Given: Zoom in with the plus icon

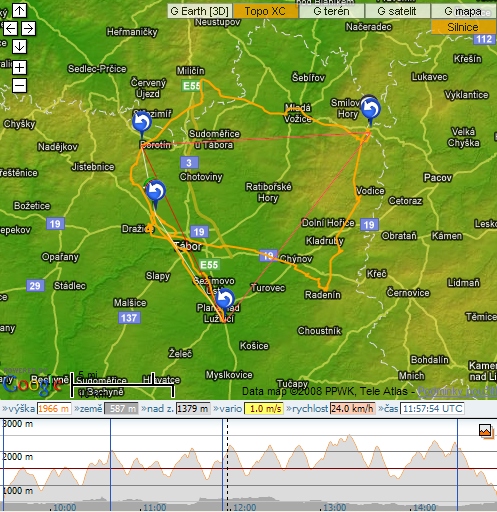Looking at the screenshot, I should click(19, 68).
